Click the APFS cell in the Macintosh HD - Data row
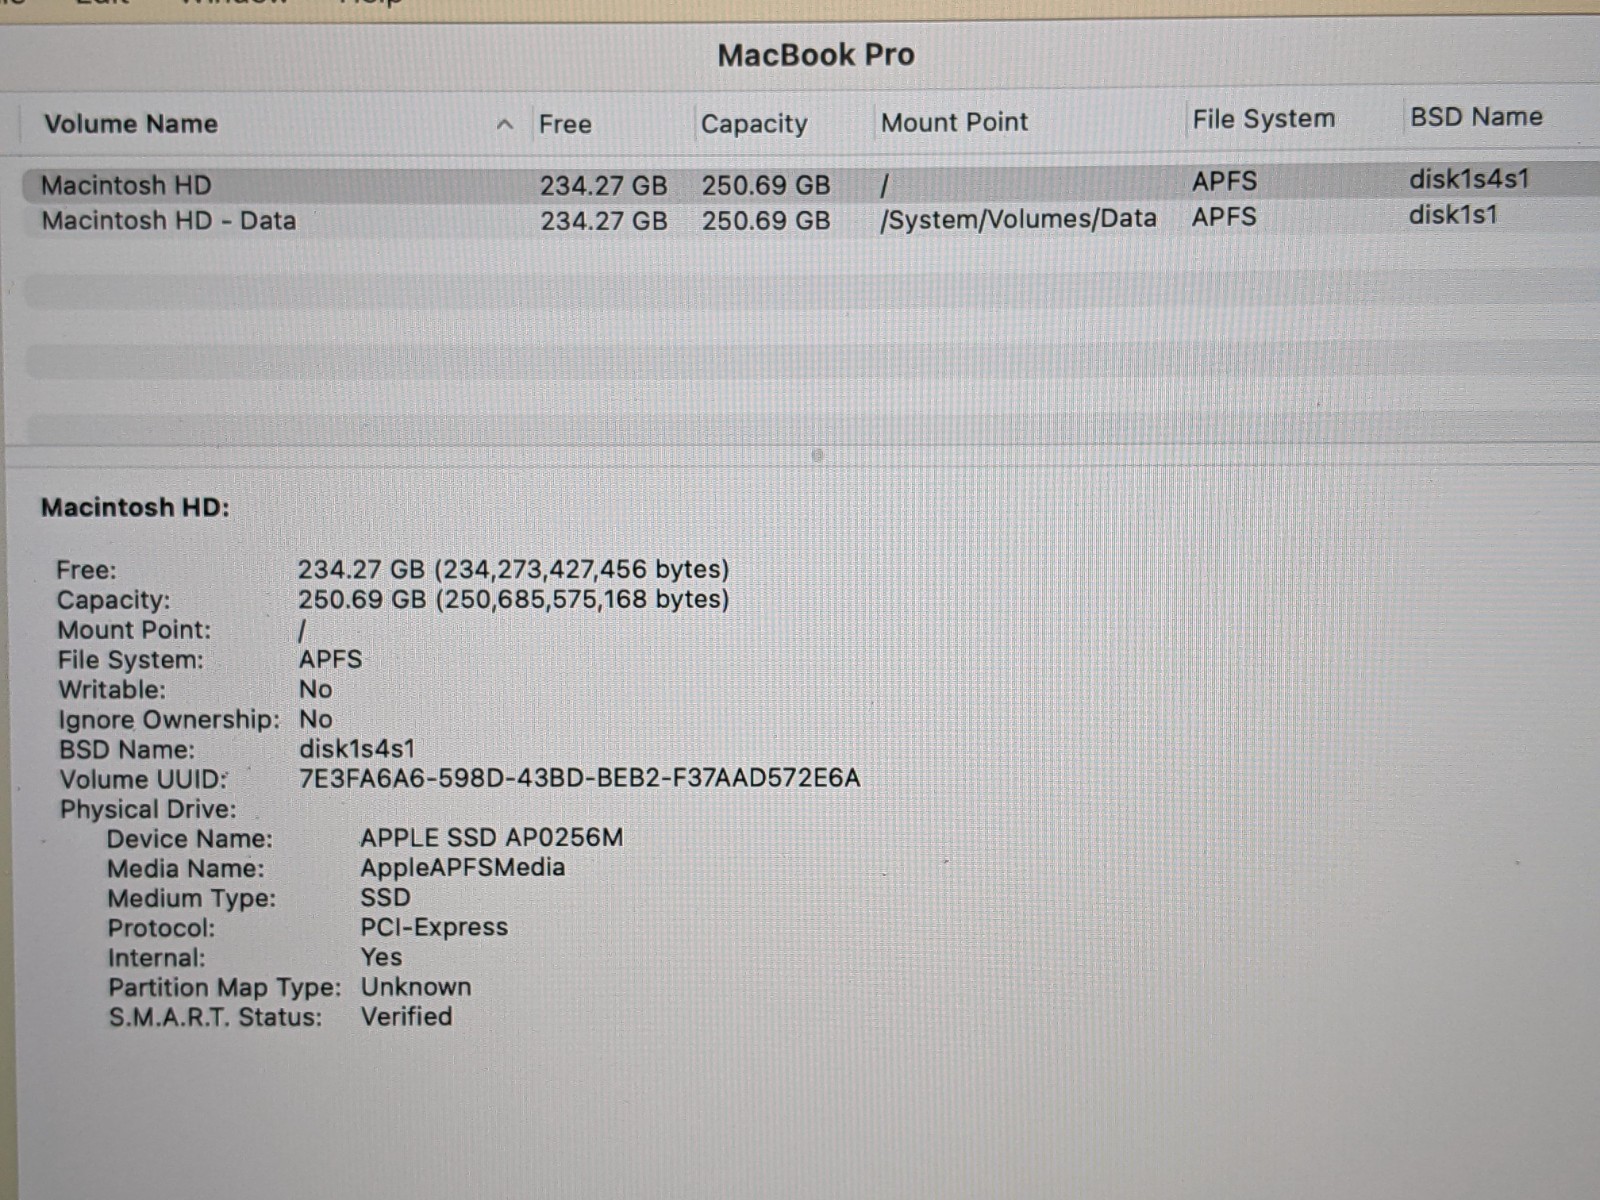 [1224, 217]
